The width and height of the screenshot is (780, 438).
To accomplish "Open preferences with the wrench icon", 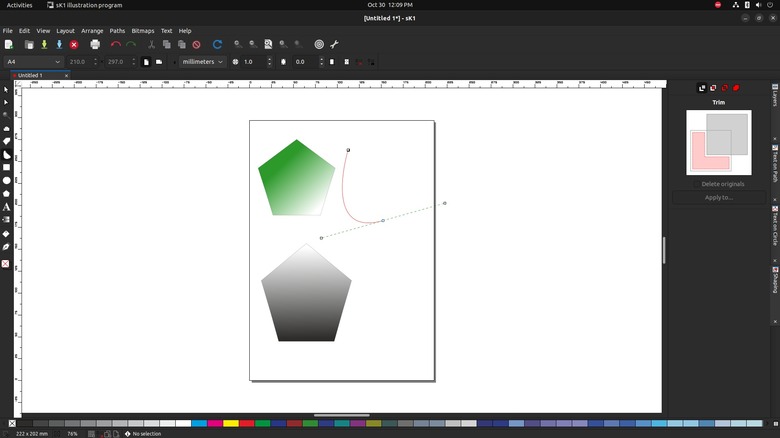I will (x=334, y=44).
